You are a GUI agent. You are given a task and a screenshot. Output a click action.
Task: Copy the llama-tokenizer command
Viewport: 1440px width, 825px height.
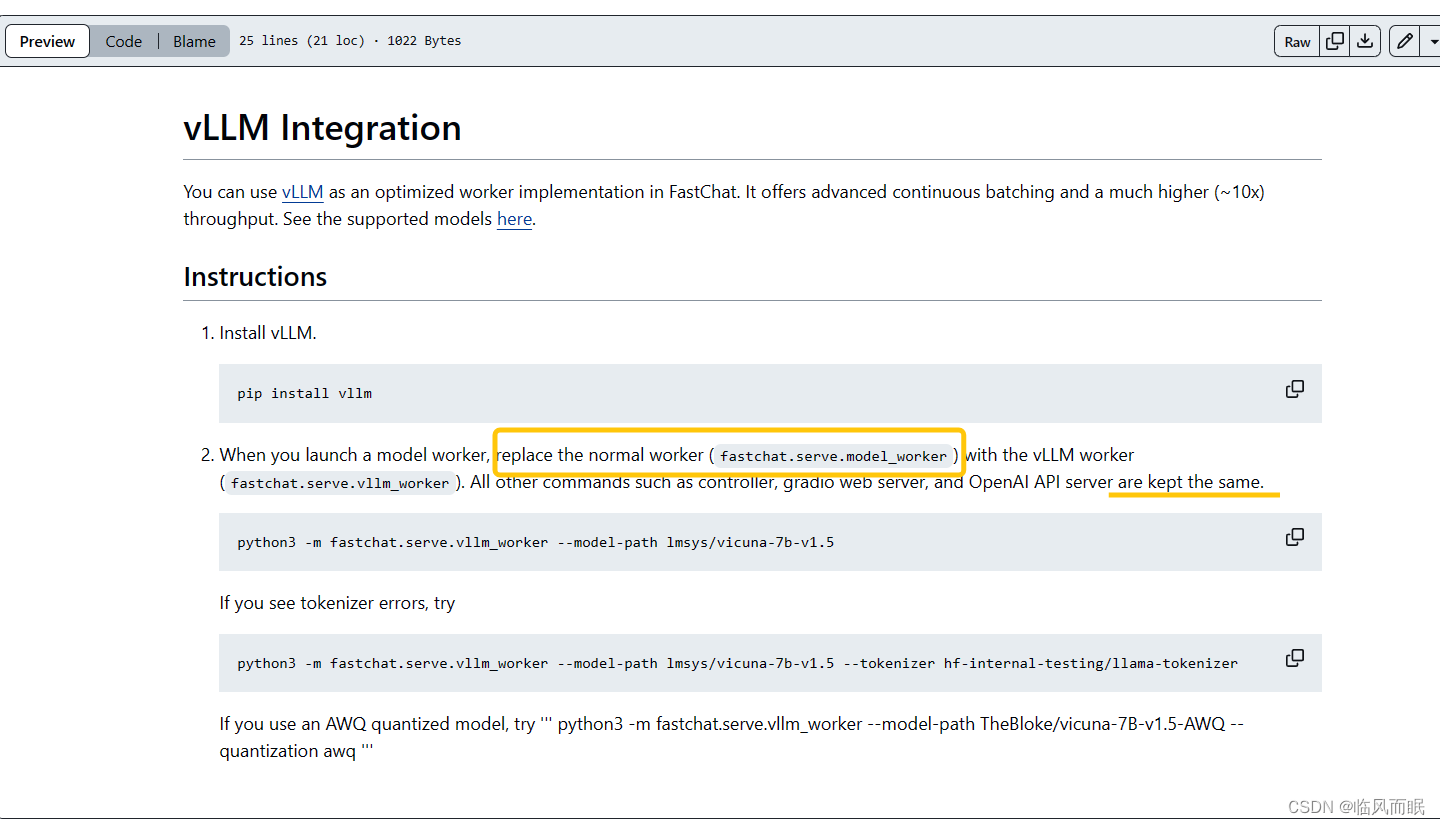pos(1294,658)
